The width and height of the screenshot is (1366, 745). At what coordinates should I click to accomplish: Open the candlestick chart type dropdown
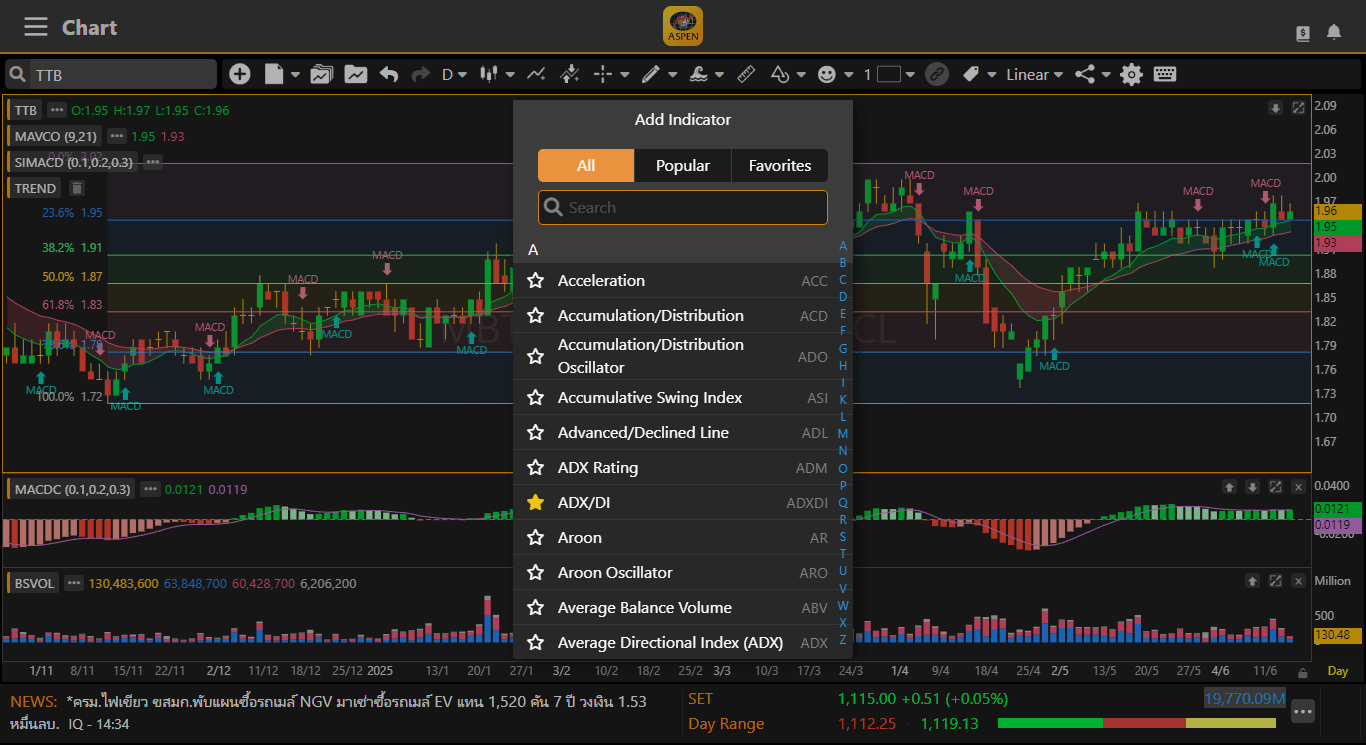496,74
